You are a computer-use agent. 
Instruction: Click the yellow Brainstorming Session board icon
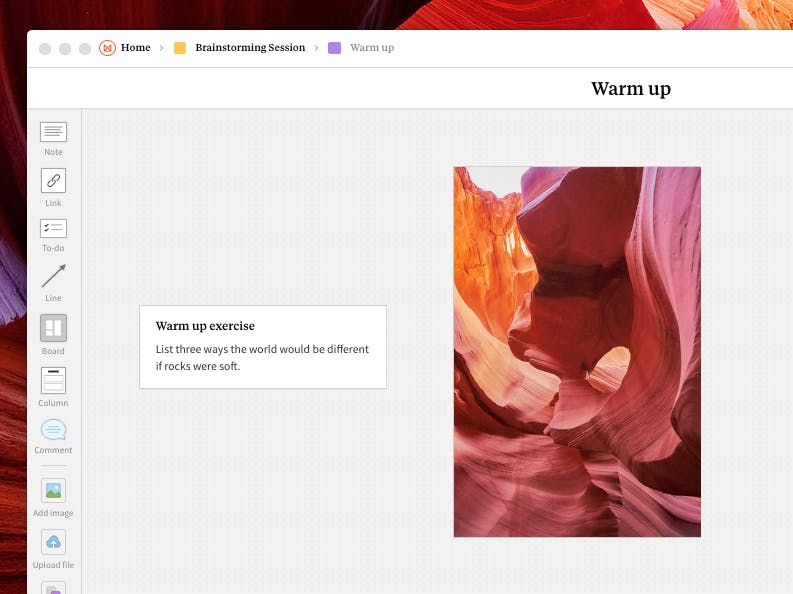[x=180, y=48]
